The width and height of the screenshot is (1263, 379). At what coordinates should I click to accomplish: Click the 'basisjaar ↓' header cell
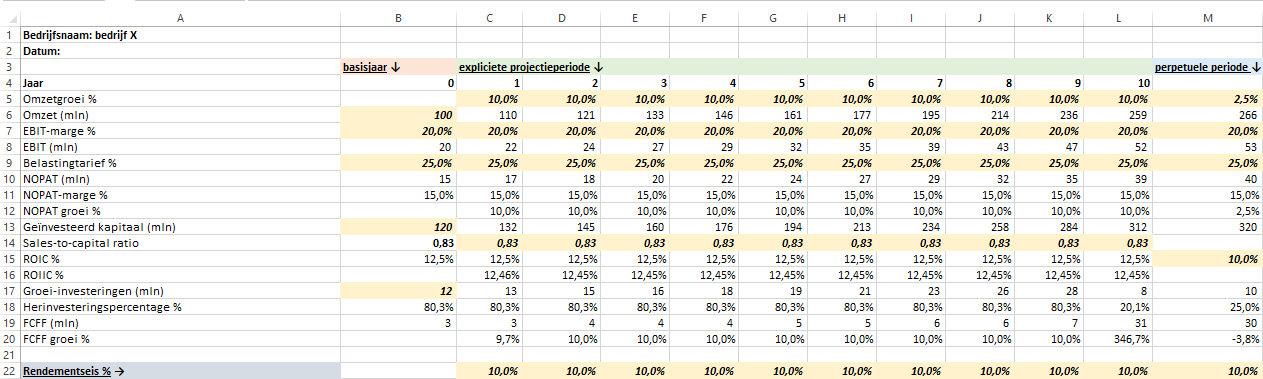tap(398, 67)
